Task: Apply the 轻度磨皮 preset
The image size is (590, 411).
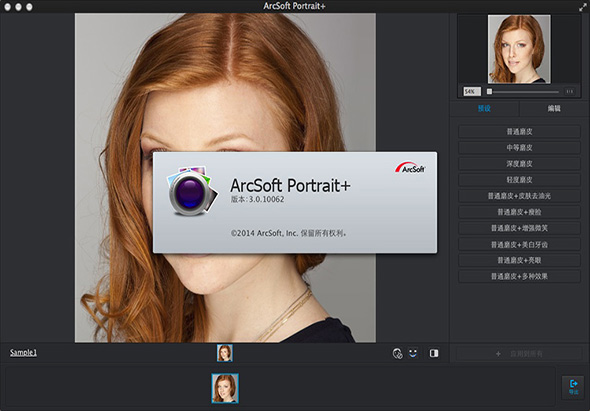Action: 519,180
